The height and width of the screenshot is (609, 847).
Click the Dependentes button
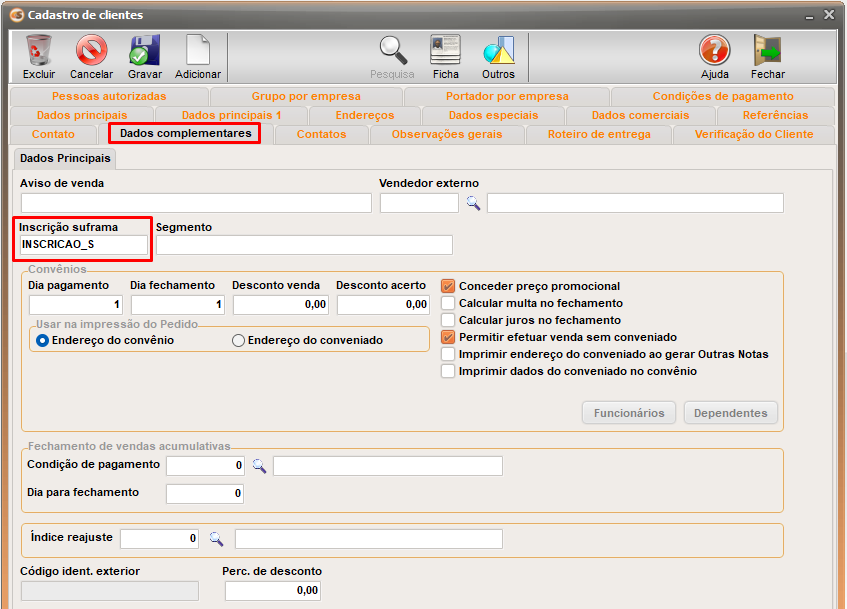coord(730,413)
